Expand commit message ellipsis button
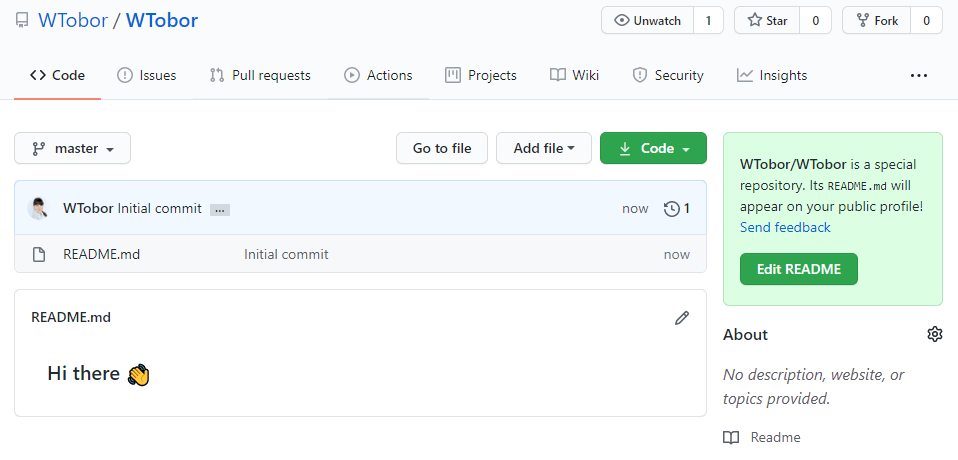 [220, 210]
